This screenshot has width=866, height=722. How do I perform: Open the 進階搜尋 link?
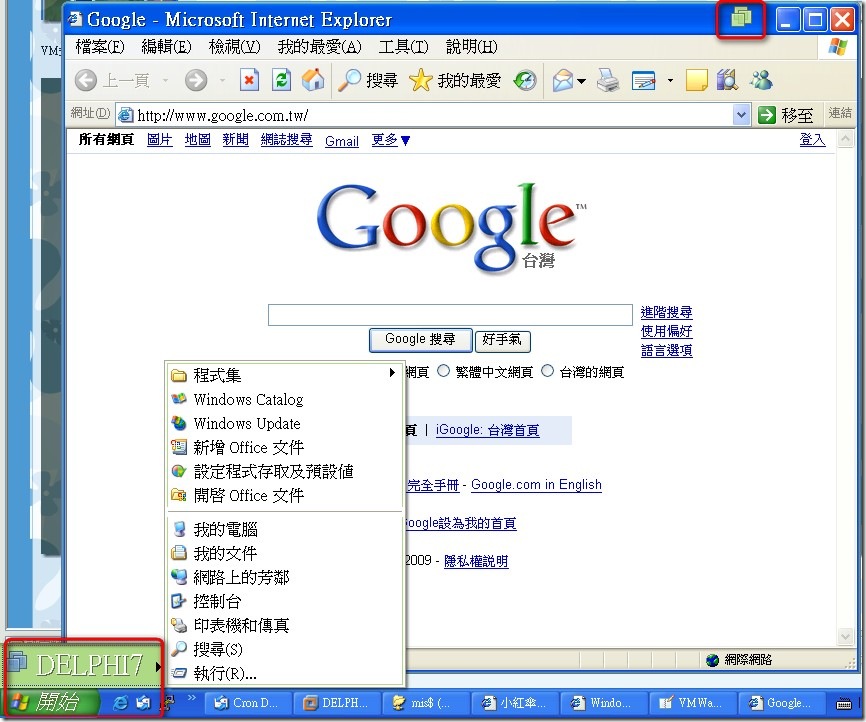(x=666, y=312)
